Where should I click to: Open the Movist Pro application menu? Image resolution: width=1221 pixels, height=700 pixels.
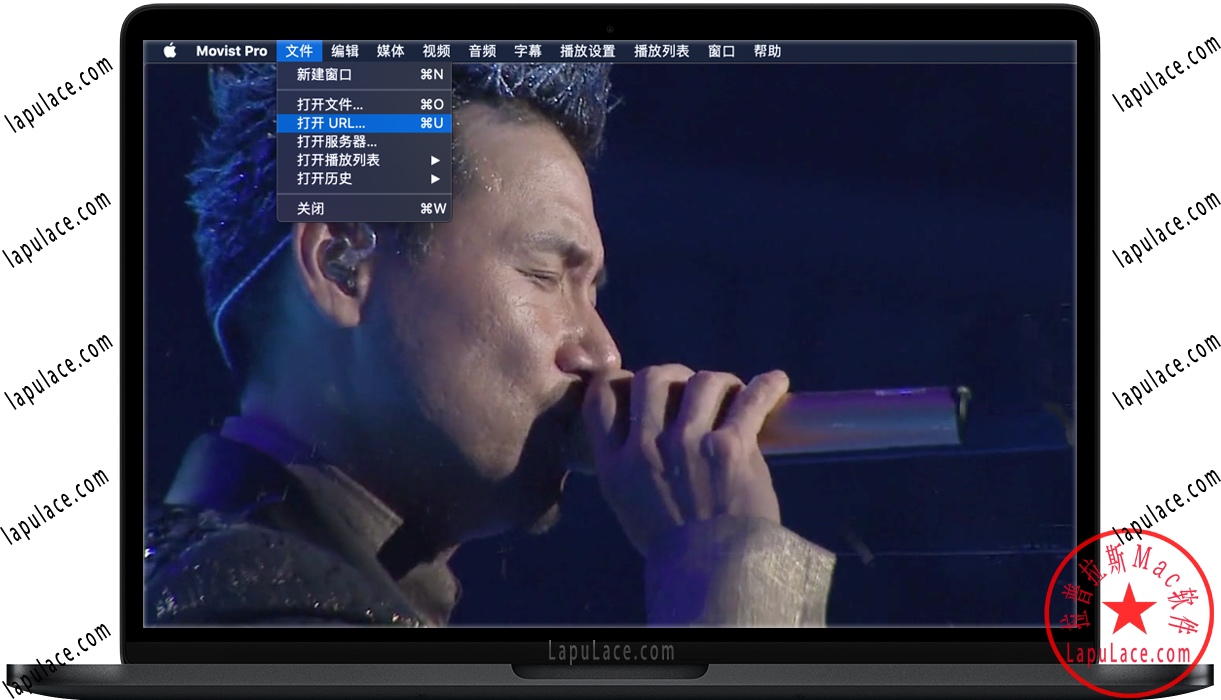tap(231, 51)
